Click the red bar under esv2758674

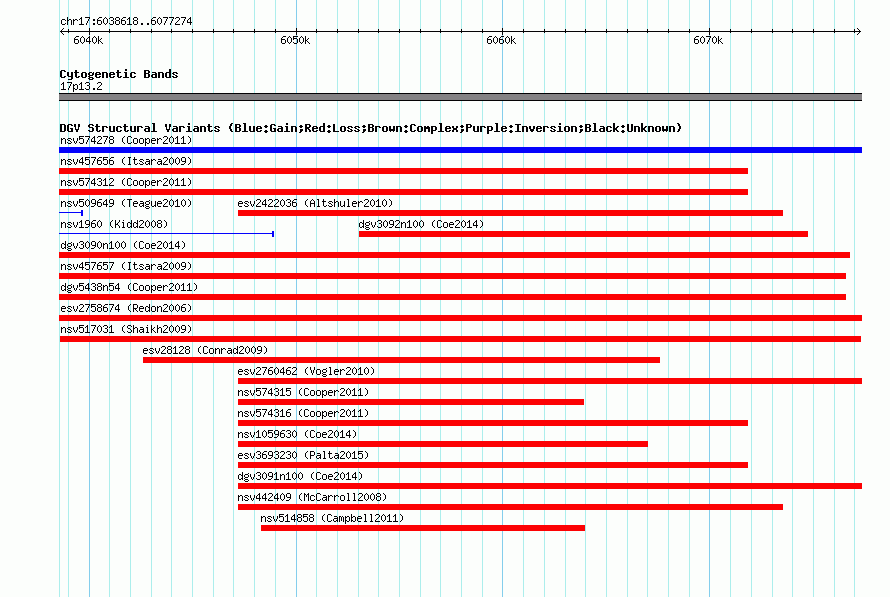[x=460, y=318]
